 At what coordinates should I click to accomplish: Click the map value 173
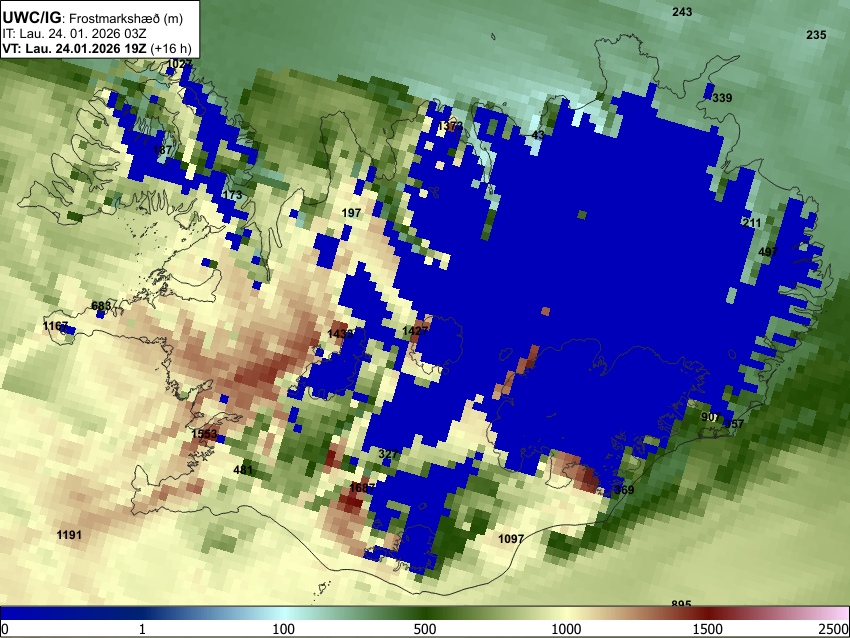tap(232, 195)
